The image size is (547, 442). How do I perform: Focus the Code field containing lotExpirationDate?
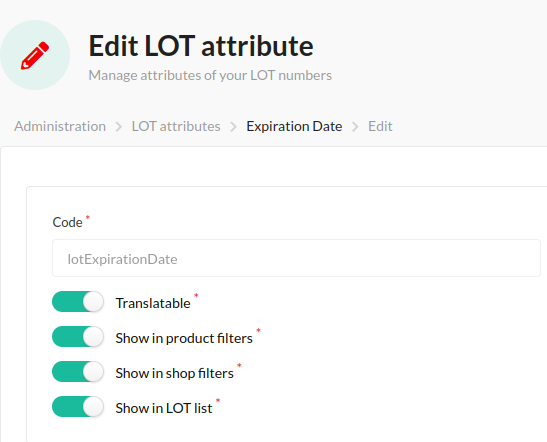coord(296,258)
